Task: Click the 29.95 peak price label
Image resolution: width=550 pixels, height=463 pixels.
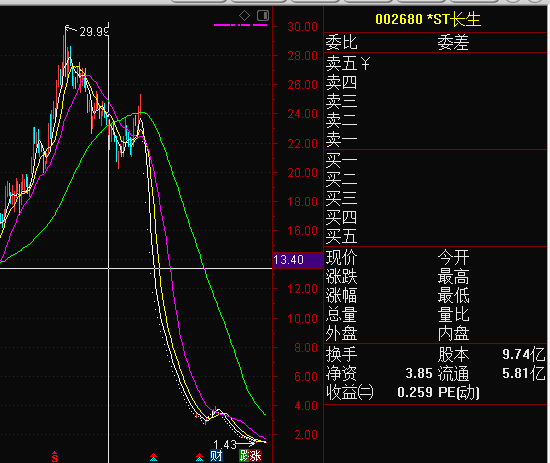Action: [x=94, y=32]
